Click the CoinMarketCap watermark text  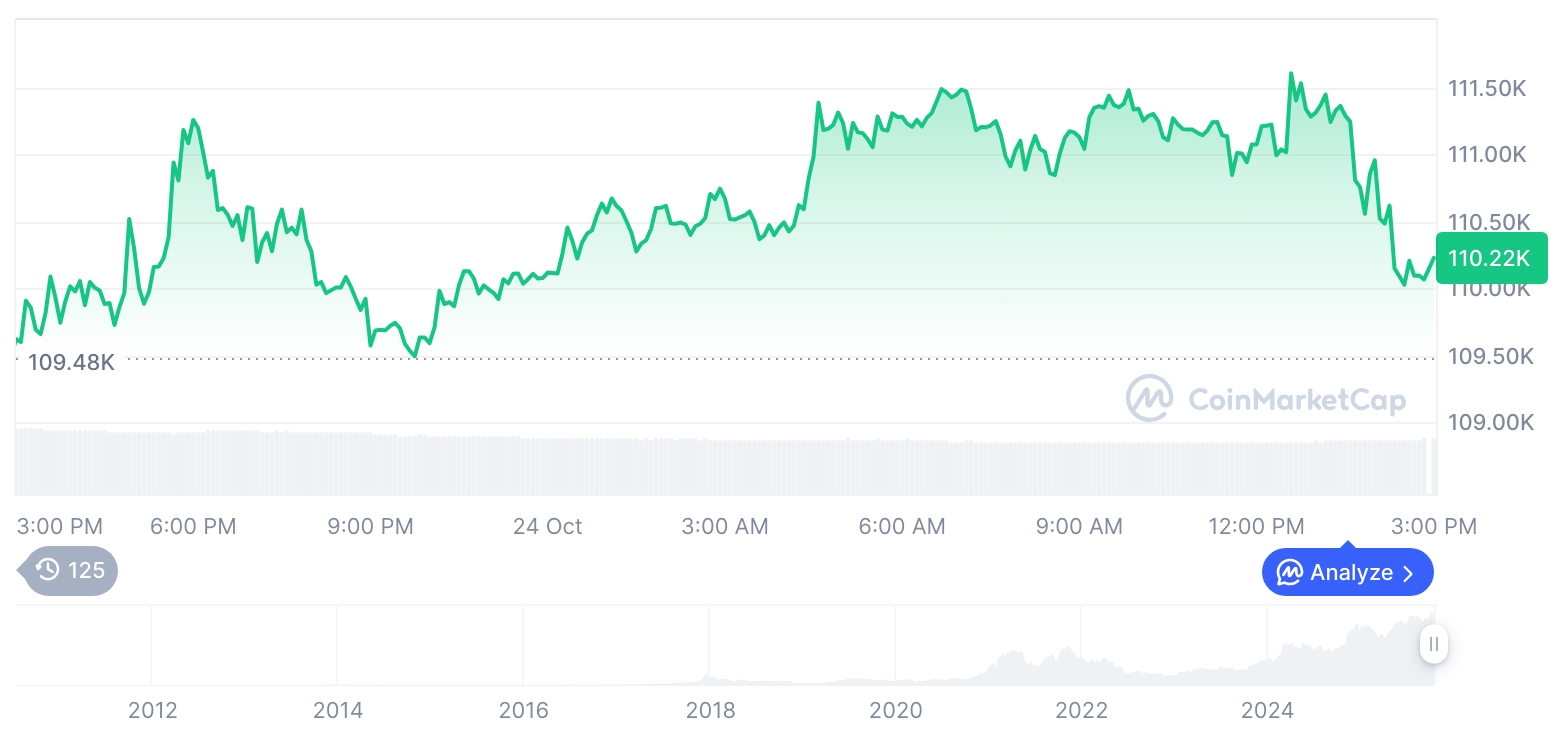[1296, 400]
